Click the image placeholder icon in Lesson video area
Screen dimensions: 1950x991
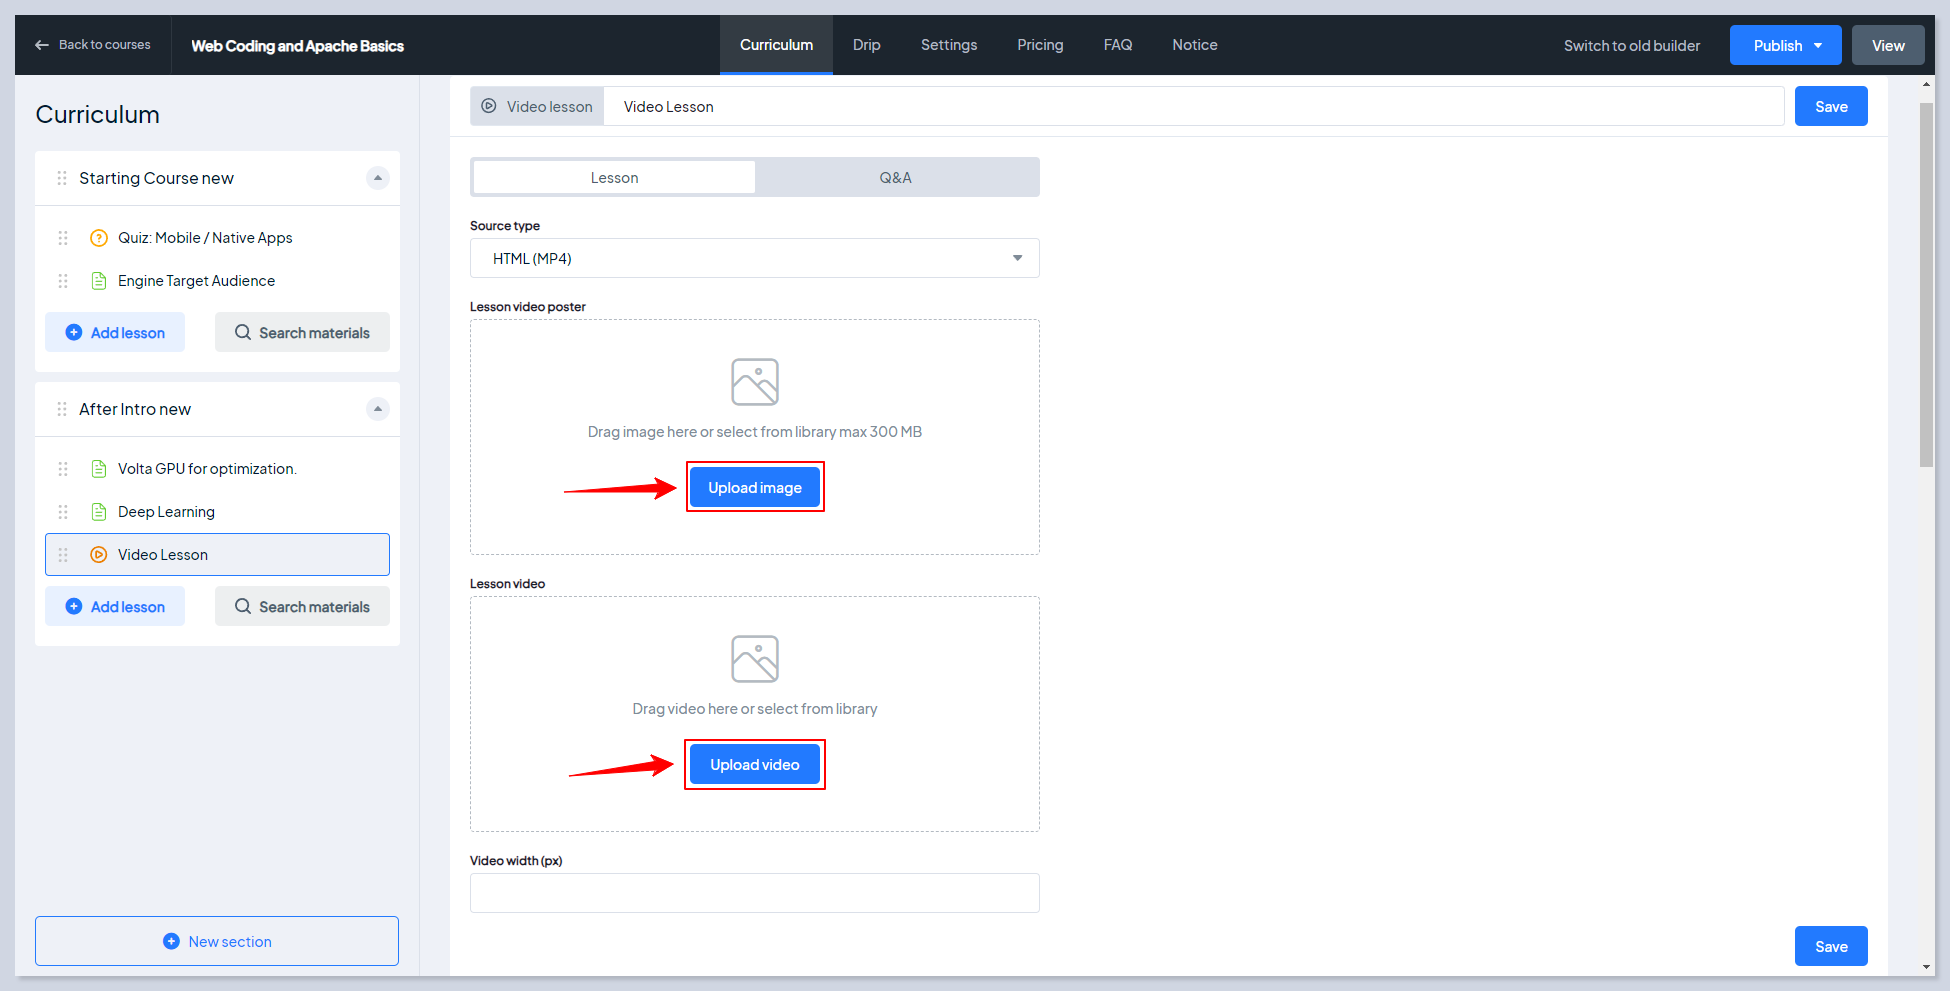(x=754, y=659)
